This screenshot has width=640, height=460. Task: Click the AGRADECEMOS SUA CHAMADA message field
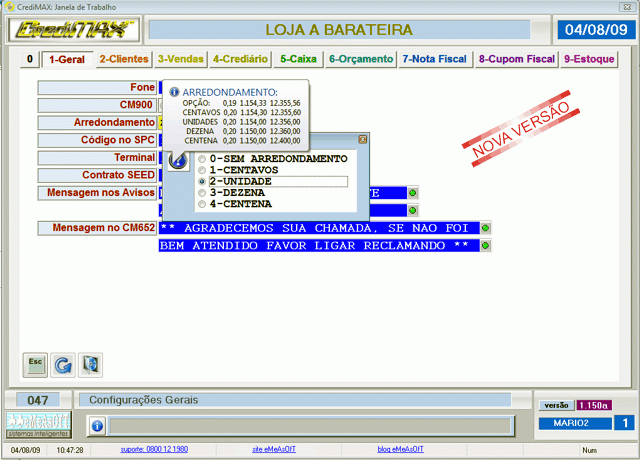(318, 228)
